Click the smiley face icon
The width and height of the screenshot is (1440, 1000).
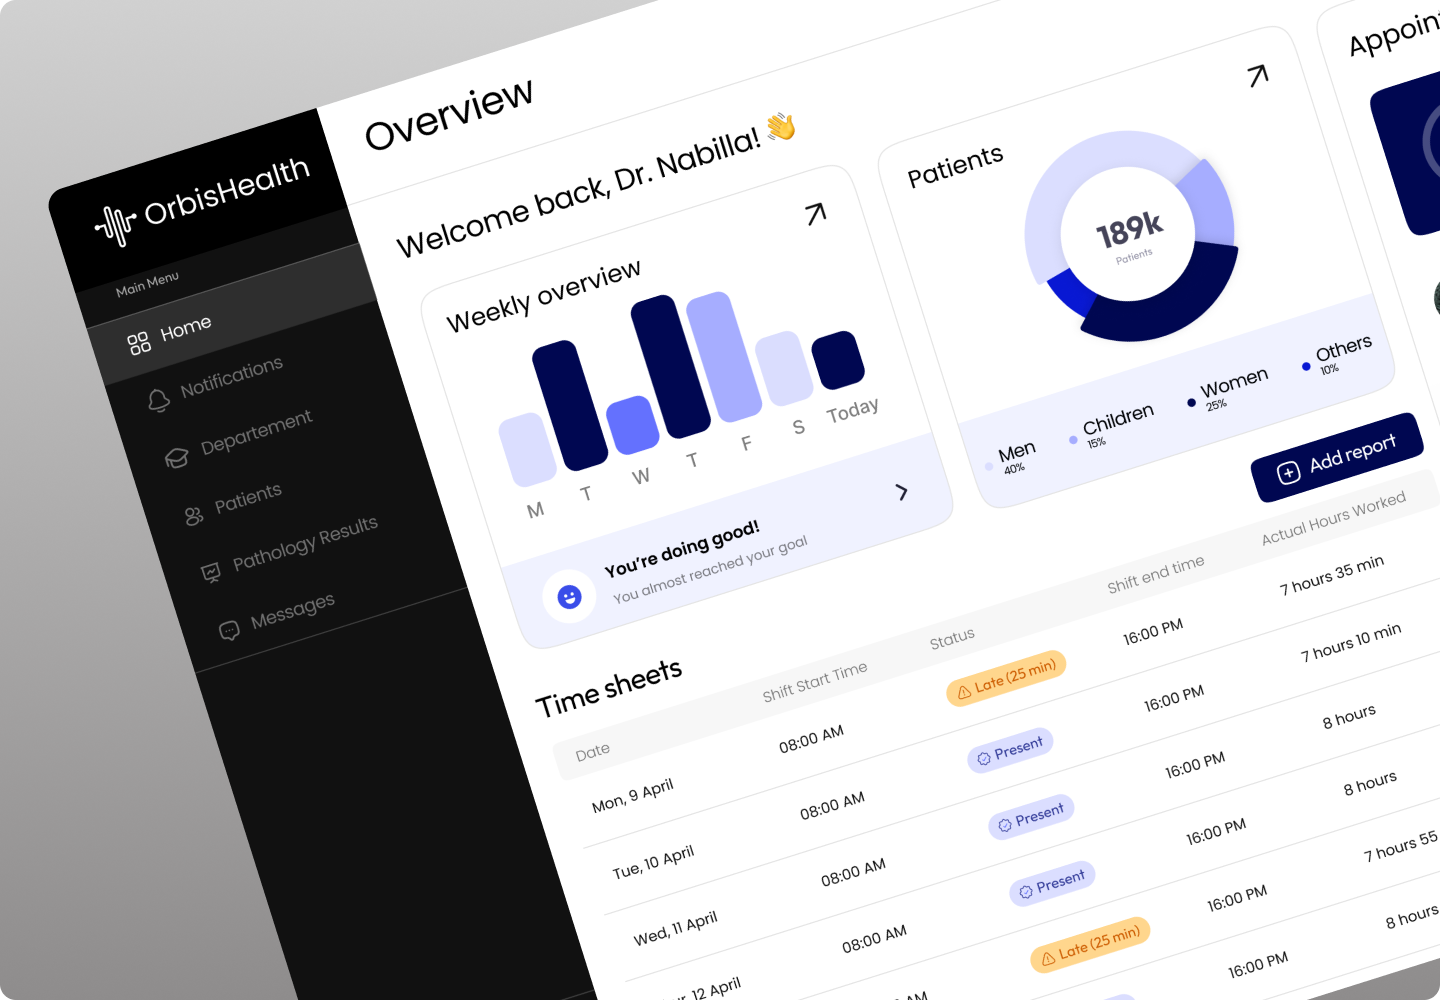point(569,597)
